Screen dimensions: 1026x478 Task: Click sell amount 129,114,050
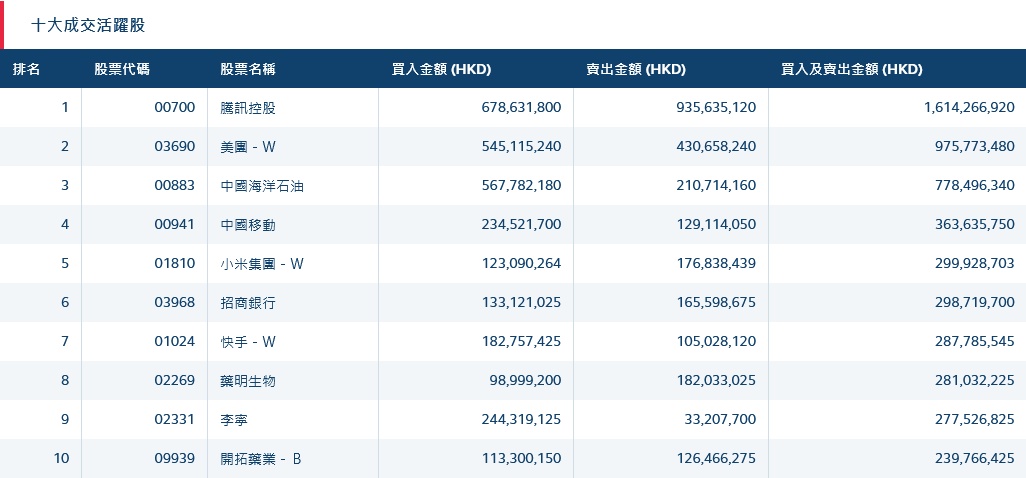pos(716,224)
